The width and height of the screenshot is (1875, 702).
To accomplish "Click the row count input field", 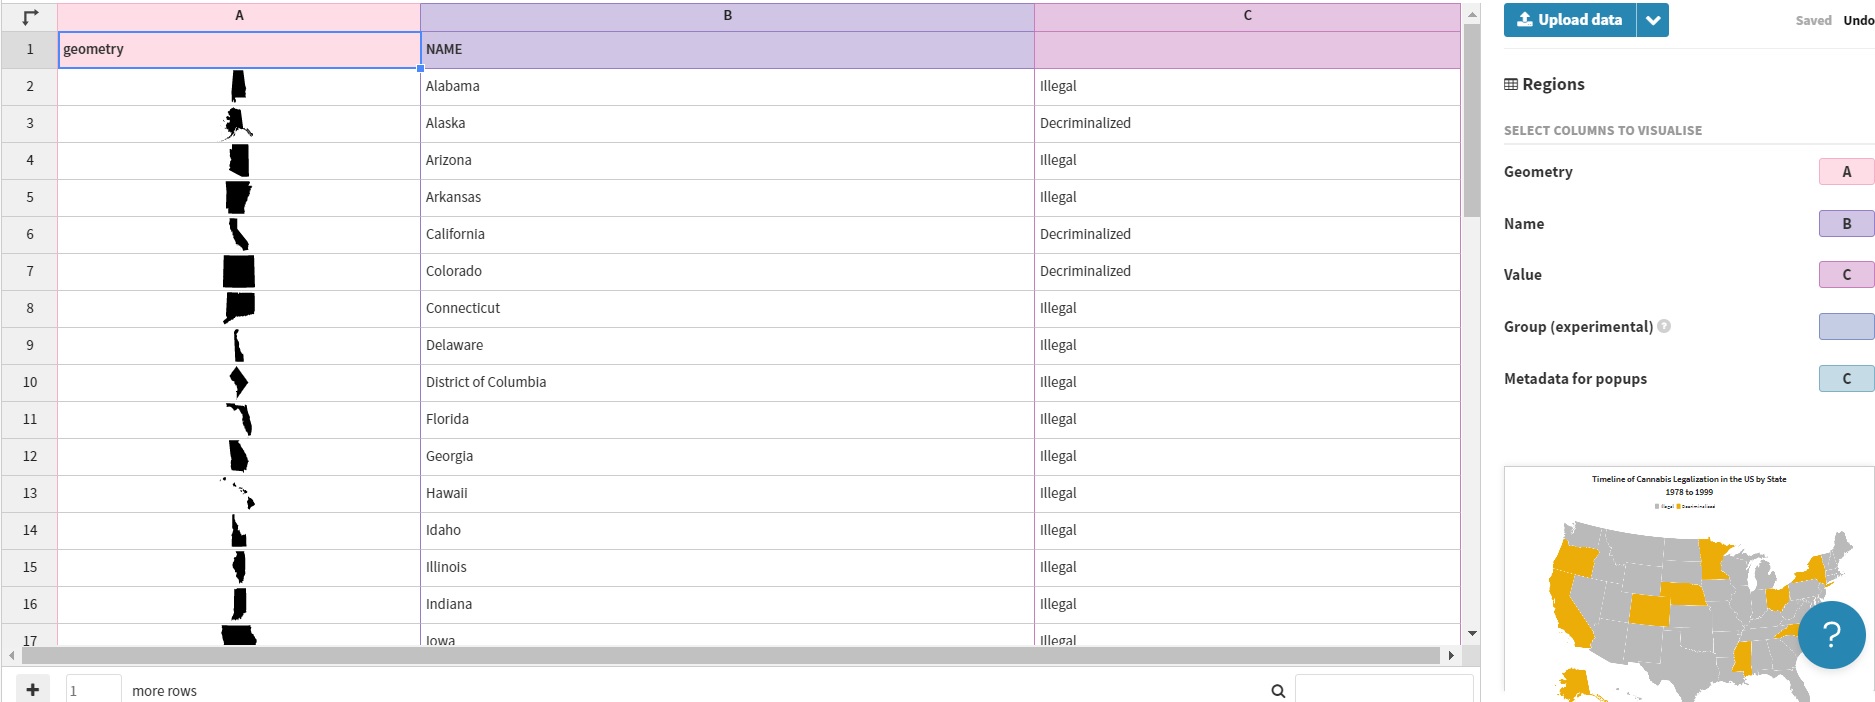I will pyautogui.click(x=93, y=690).
